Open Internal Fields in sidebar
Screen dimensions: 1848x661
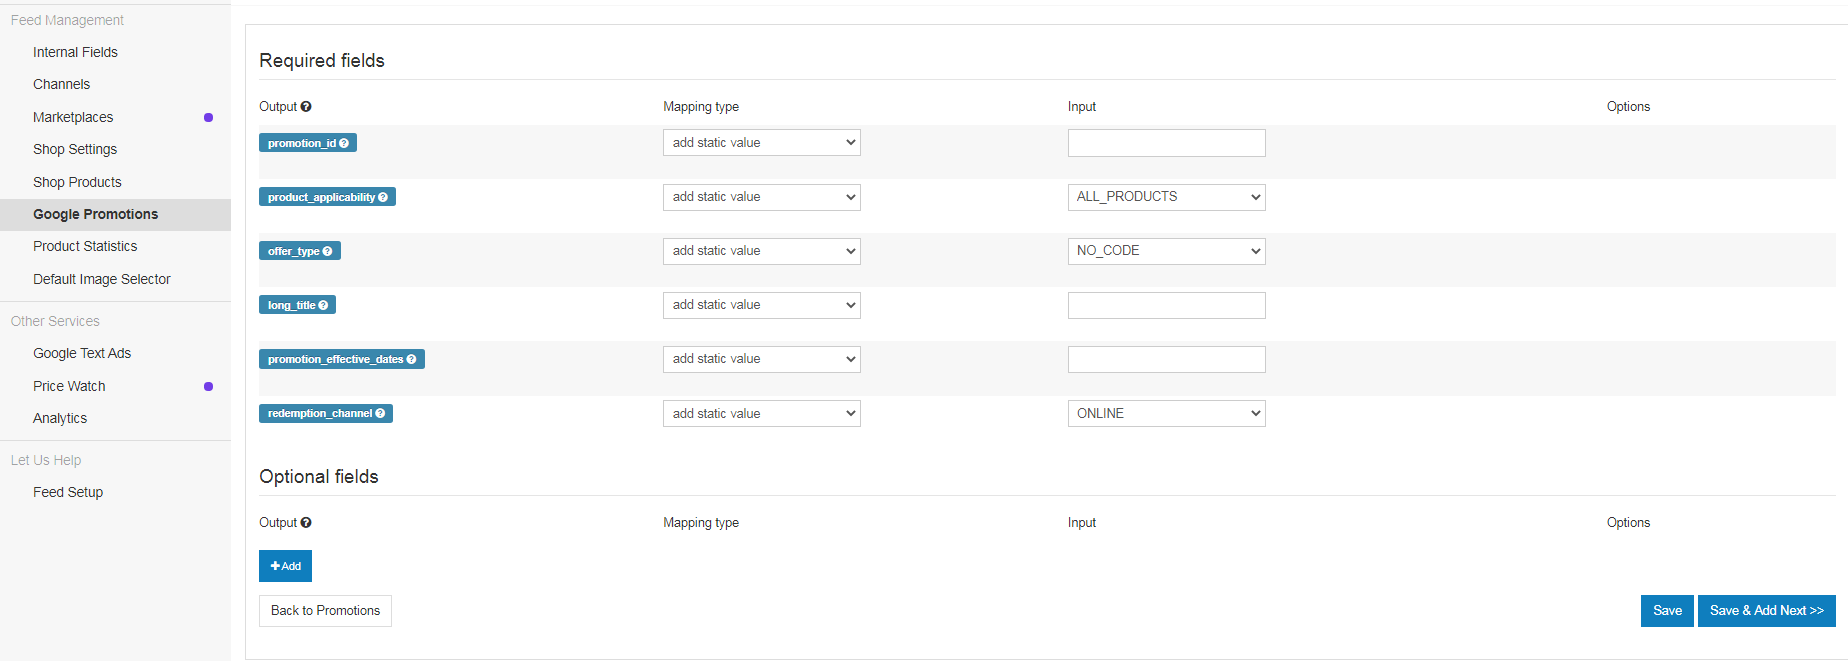coord(75,52)
